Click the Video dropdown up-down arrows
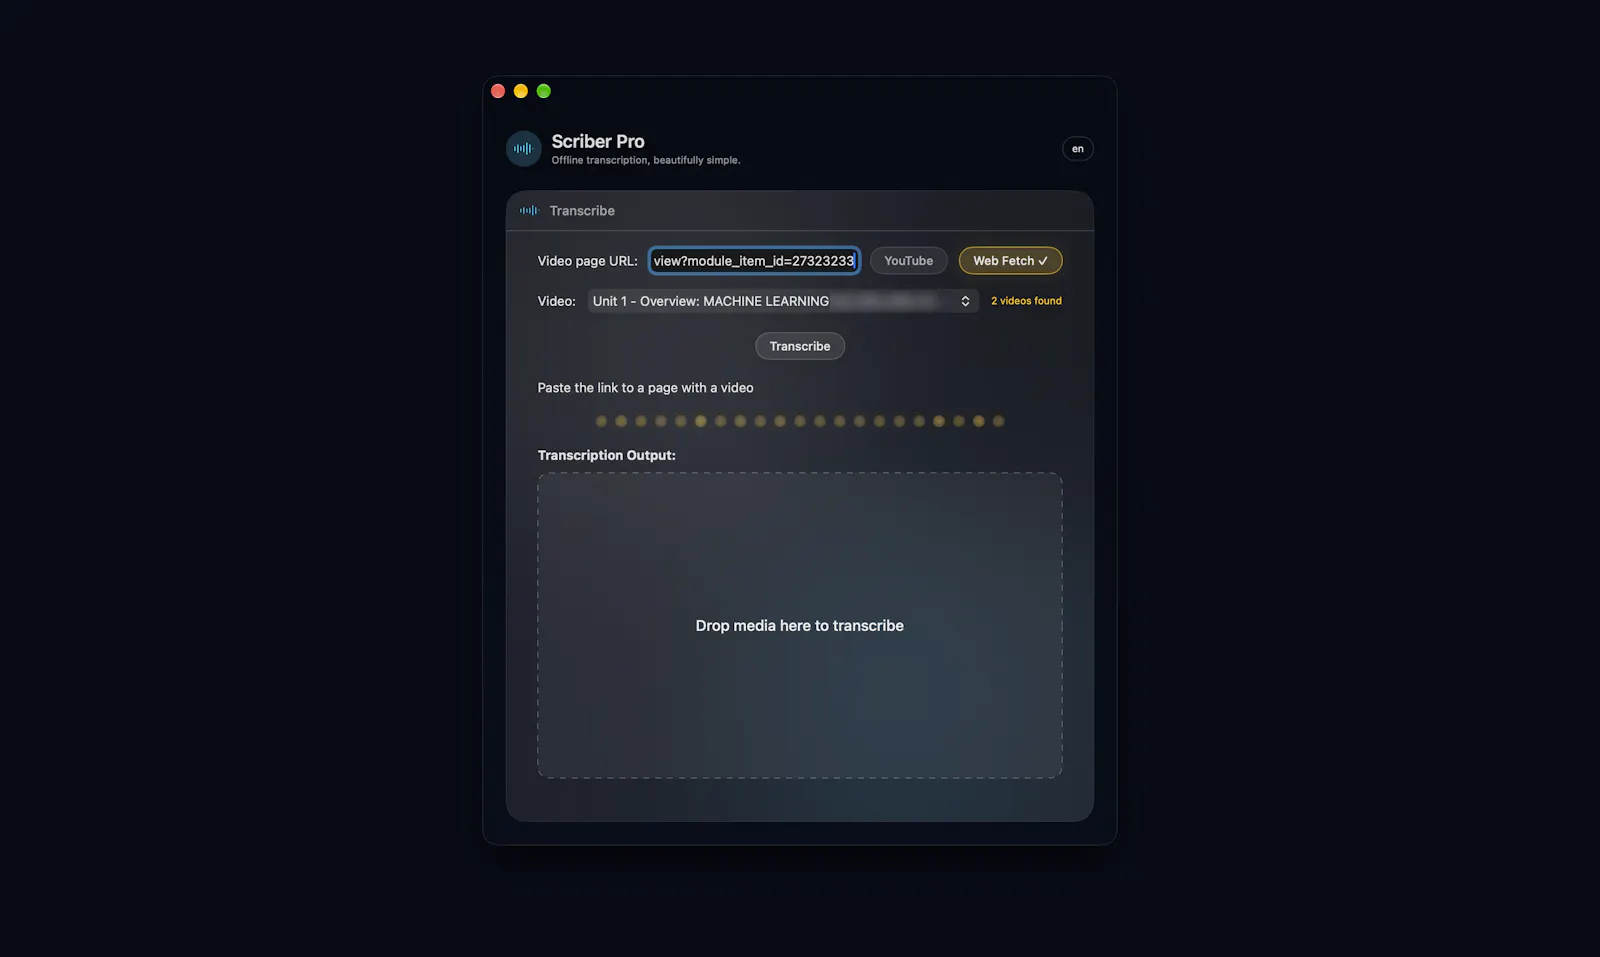 [x=965, y=301]
